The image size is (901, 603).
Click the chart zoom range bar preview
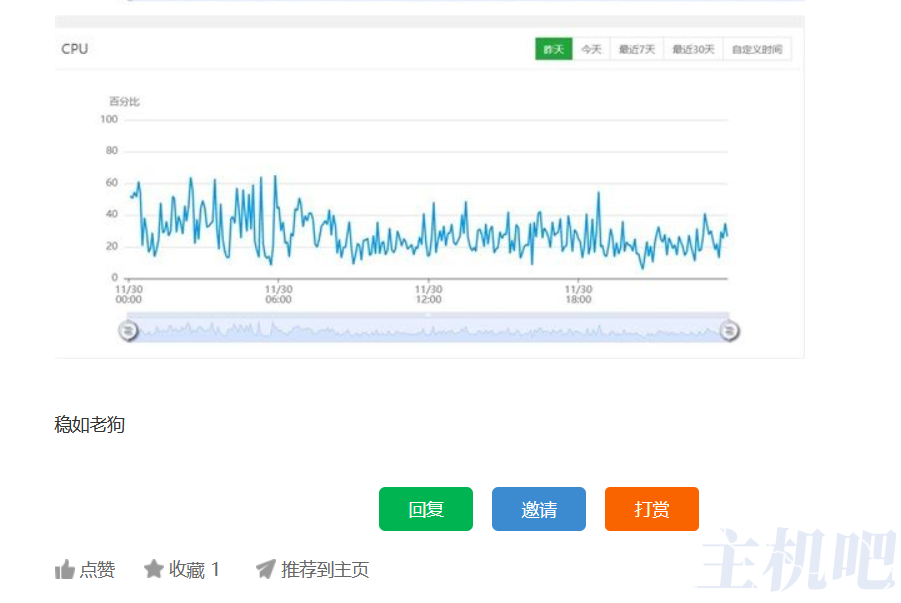(x=428, y=328)
